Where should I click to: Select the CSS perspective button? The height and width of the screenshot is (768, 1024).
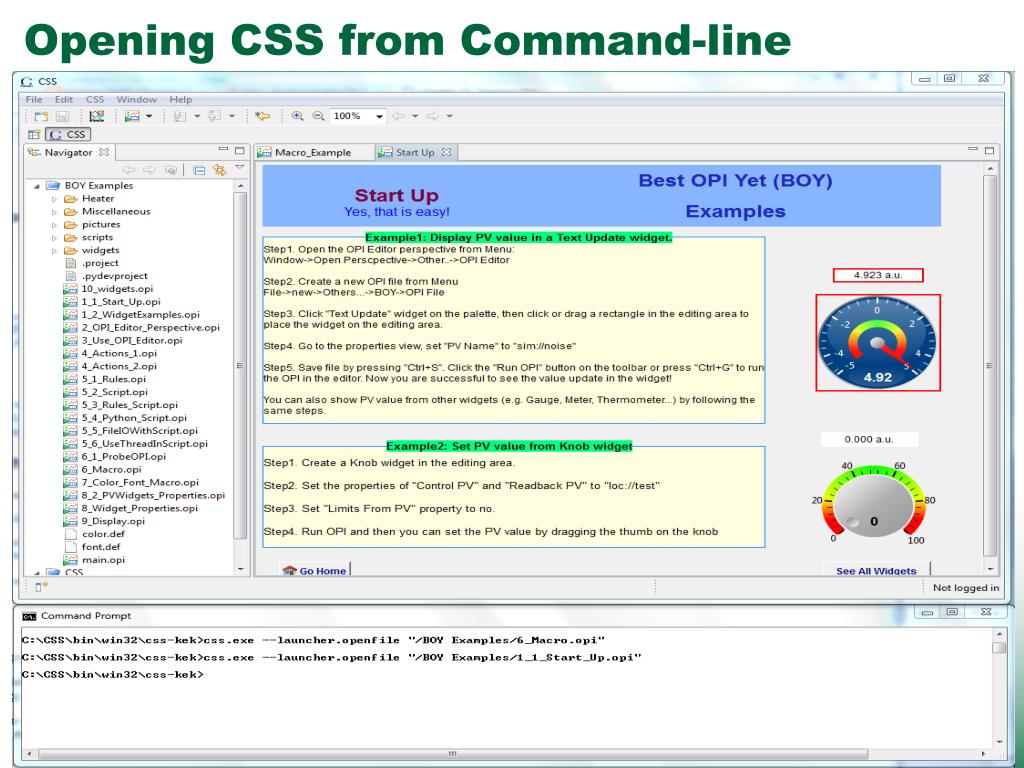click(x=68, y=135)
